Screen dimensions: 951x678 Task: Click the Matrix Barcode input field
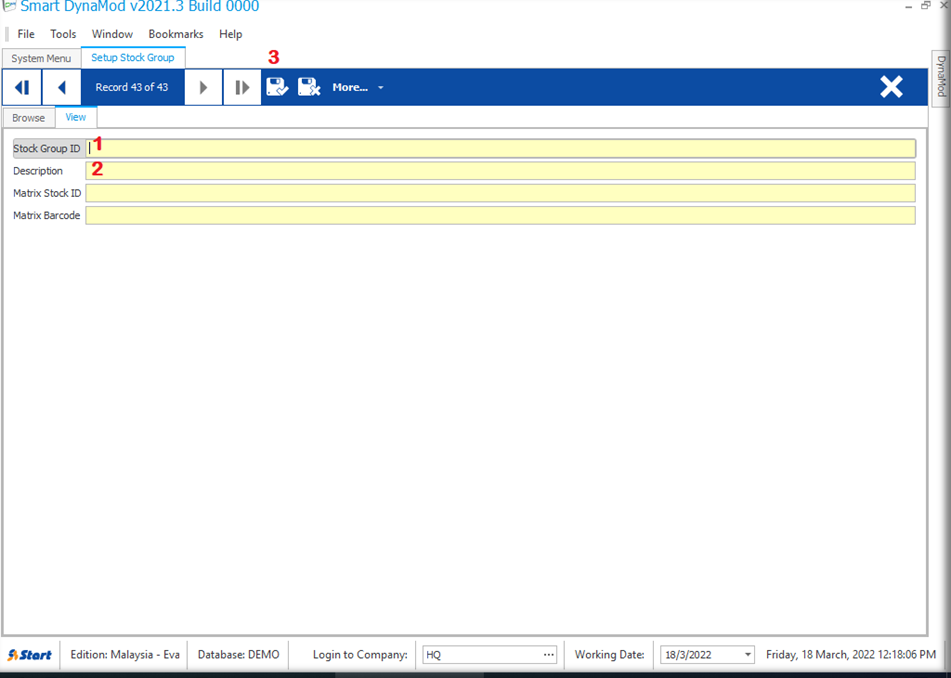(500, 216)
